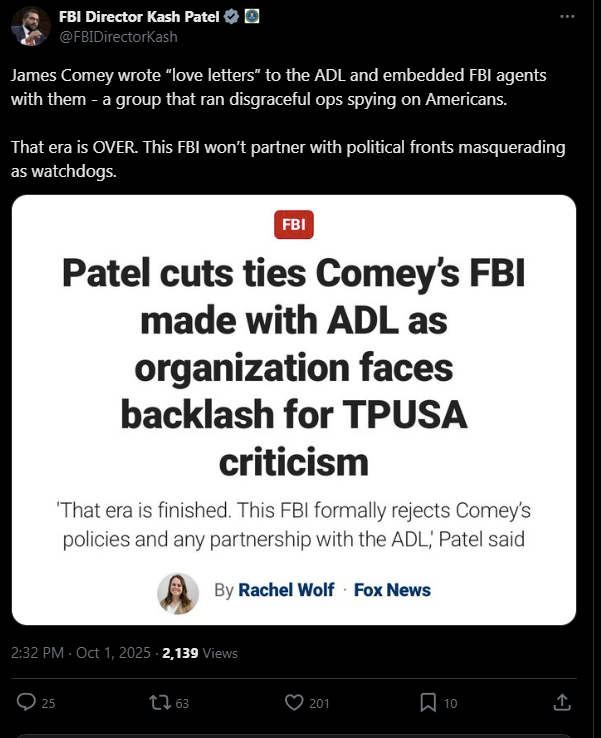Image resolution: width=601 pixels, height=738 pixels.
Task: Click the blue verified checkmark badge
Action: (231, 17)
